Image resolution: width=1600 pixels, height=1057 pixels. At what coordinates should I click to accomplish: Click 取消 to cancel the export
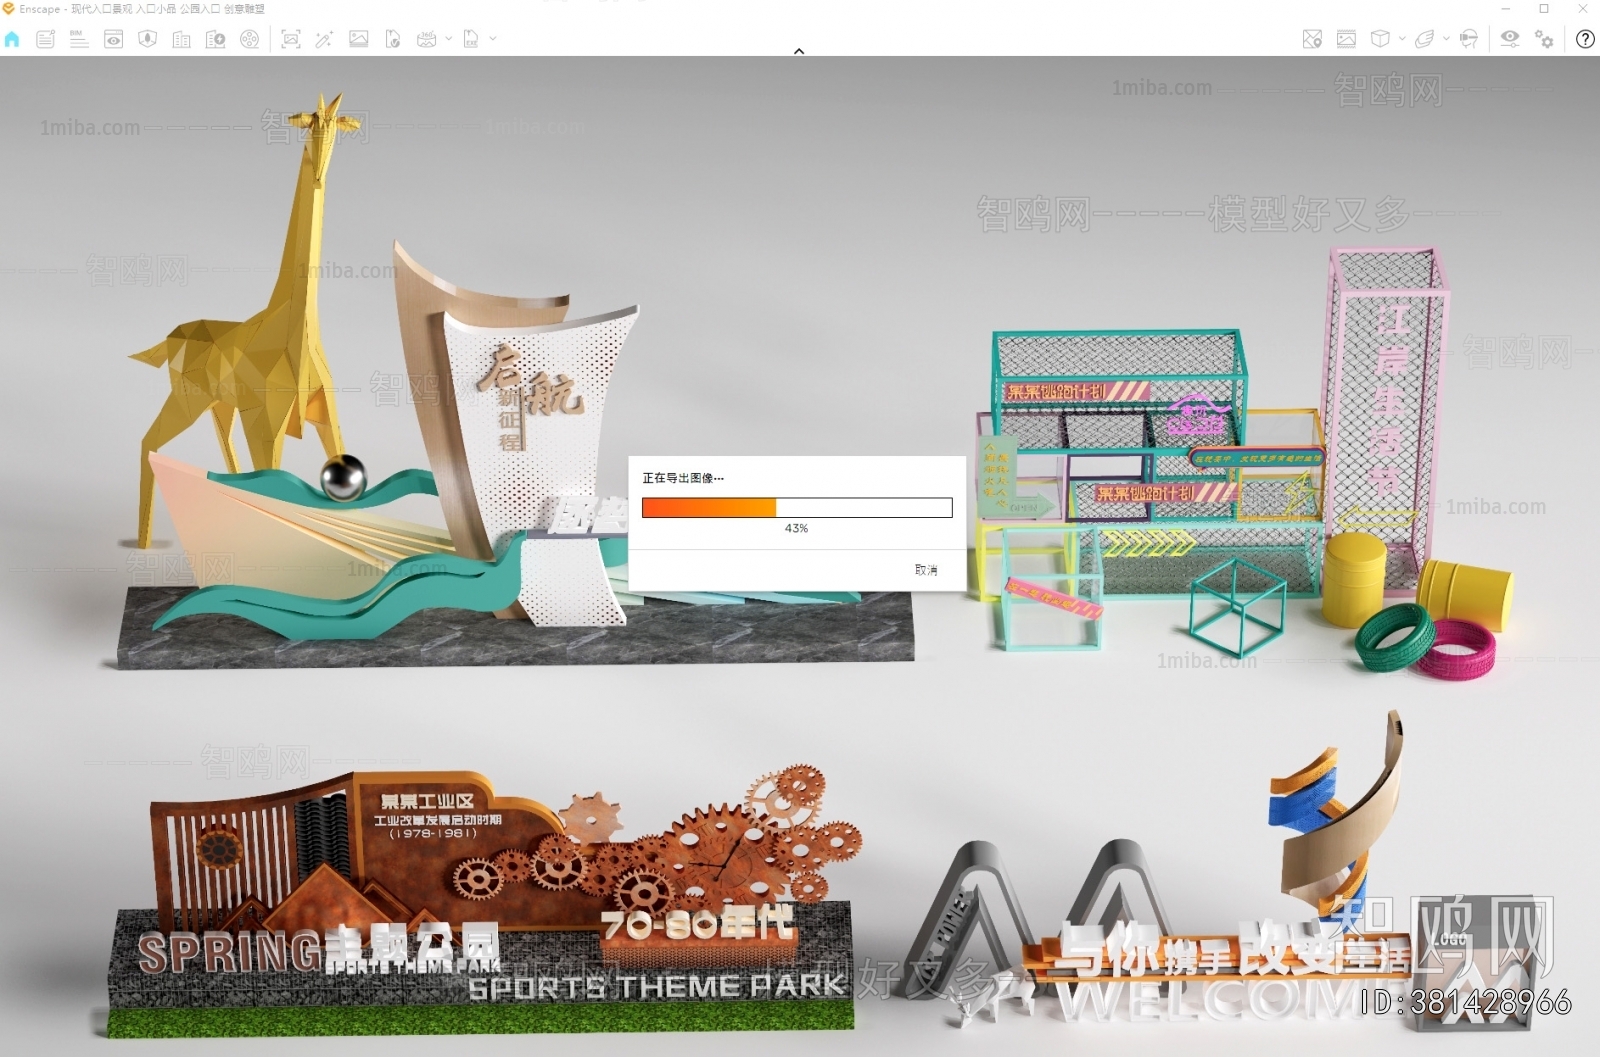[925, 570]
